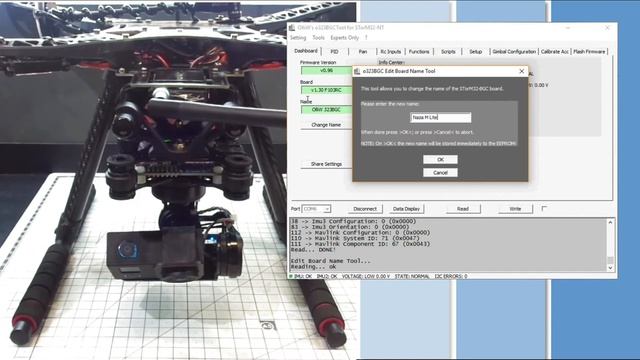Viewport: 640px width, 360px height.
Task: Open the Flash Firmware tab
Action: click(589, 51)
